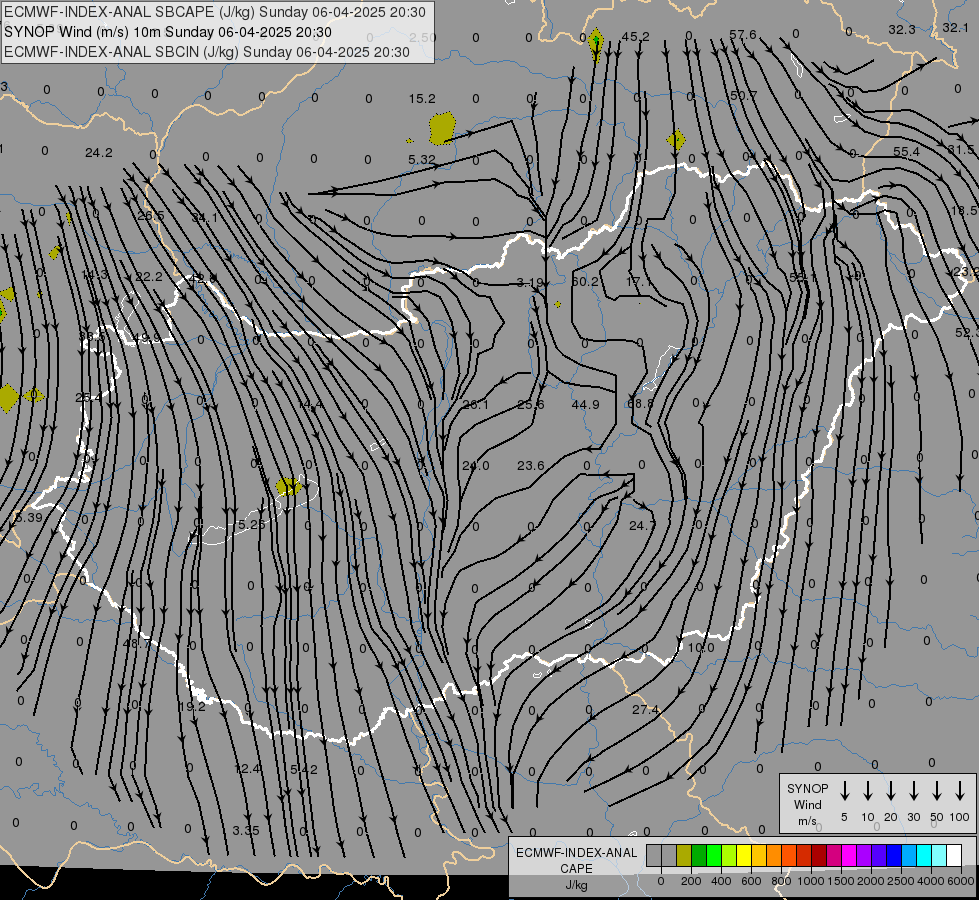The width and height of the screenshot is (979, 900).
Task: Click the ECMWF-INDEX-ANAL SBCAPE title line
Action: click(x=215, y=12)
